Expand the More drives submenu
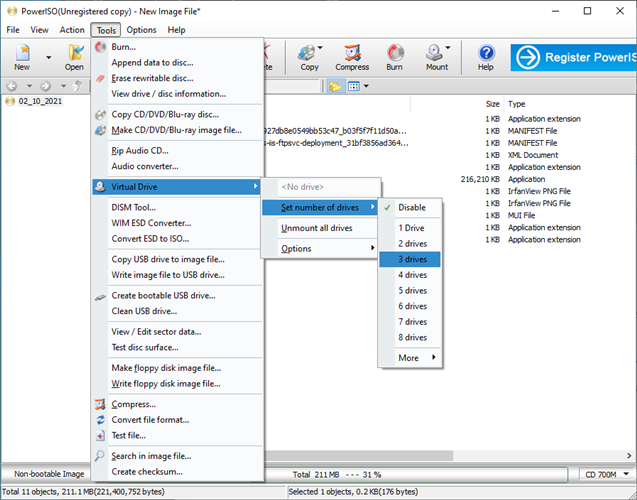The width and height of the screenshot is (637, 500). 413,357
